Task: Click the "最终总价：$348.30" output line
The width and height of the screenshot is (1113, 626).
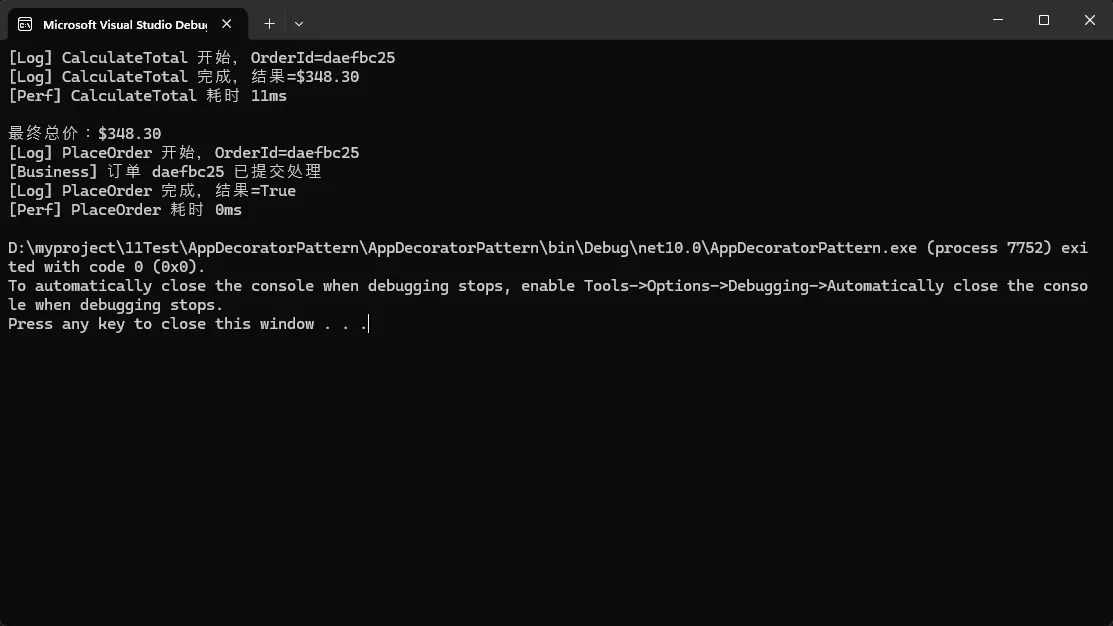Action: (x=84, y=134)
